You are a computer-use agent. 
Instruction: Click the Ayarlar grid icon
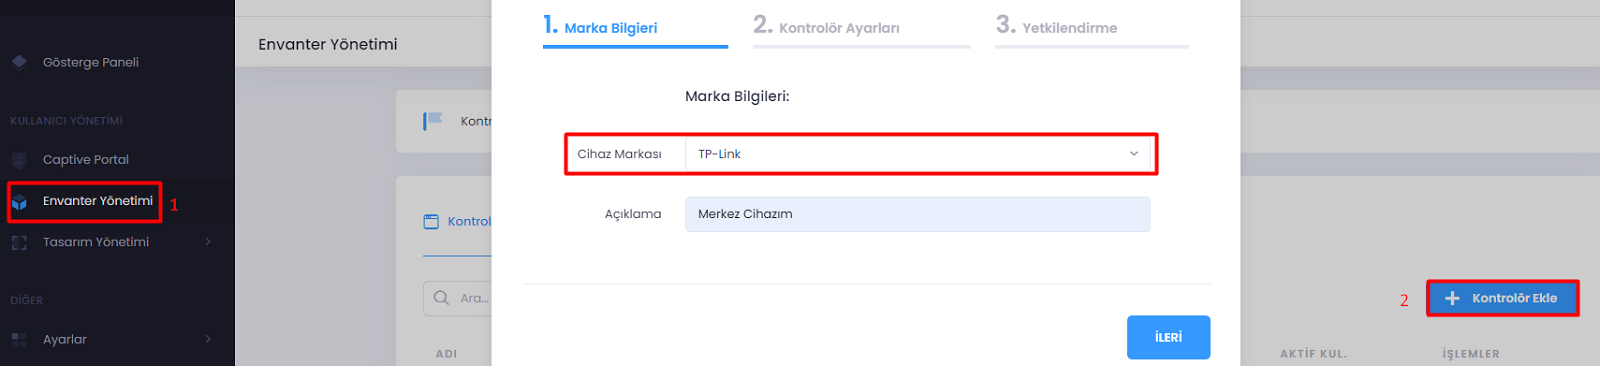[x=19, y=340]
